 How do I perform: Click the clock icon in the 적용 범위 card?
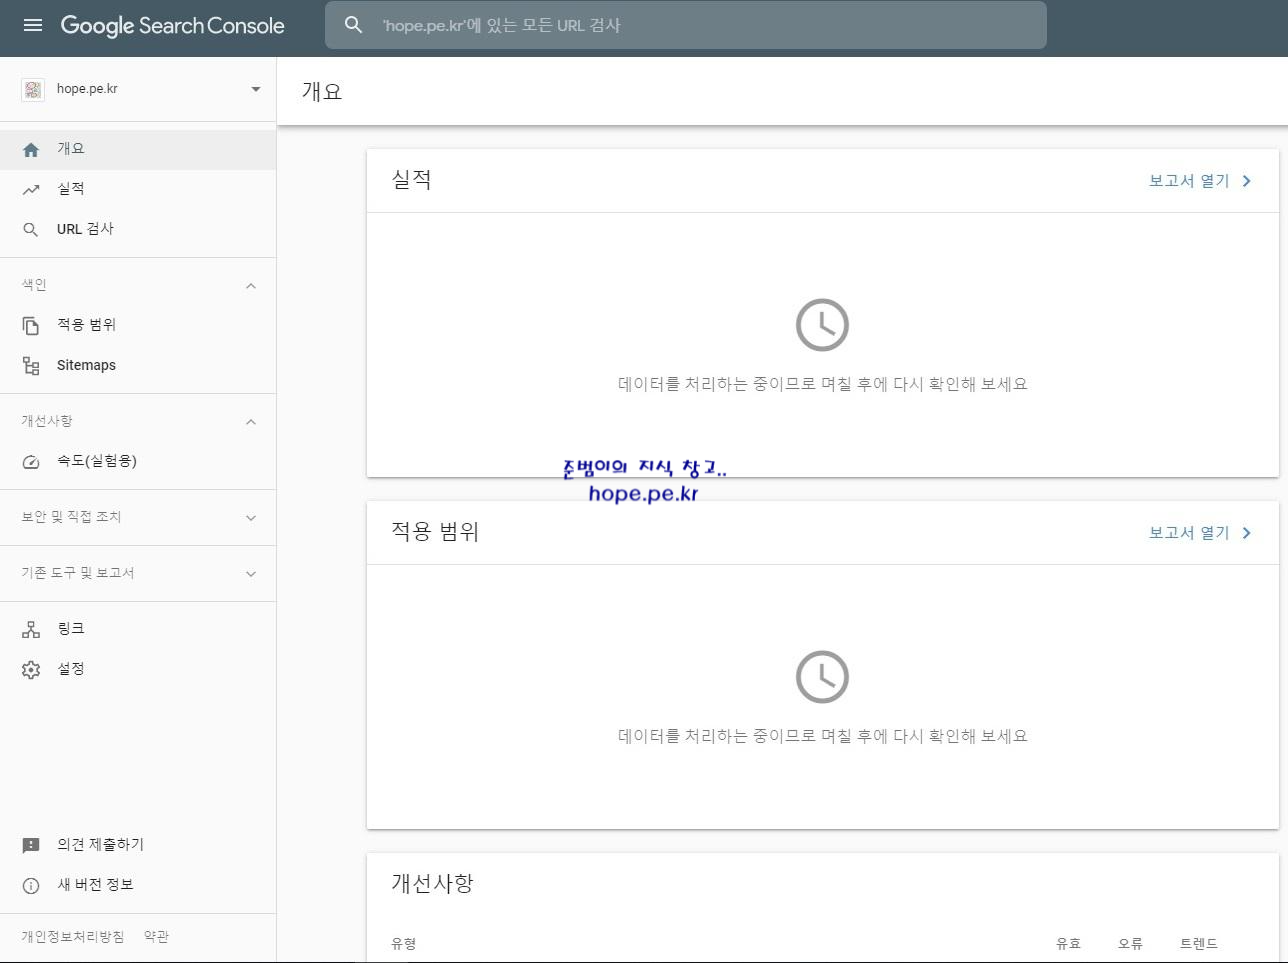click(822, 677)
